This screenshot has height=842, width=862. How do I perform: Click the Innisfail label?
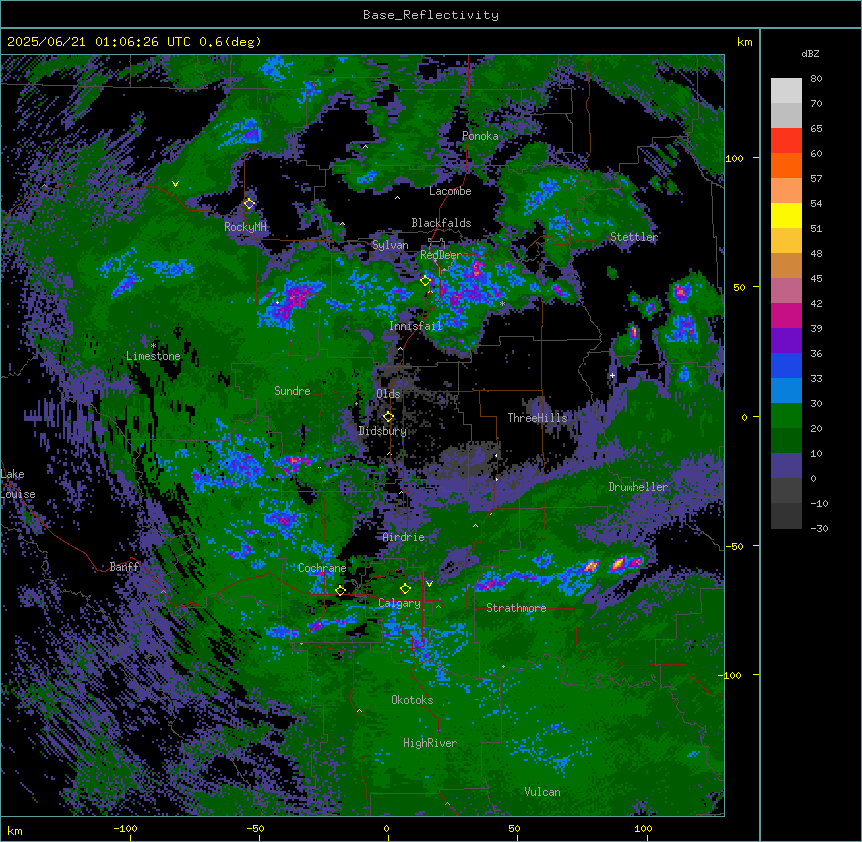(415, 326)
